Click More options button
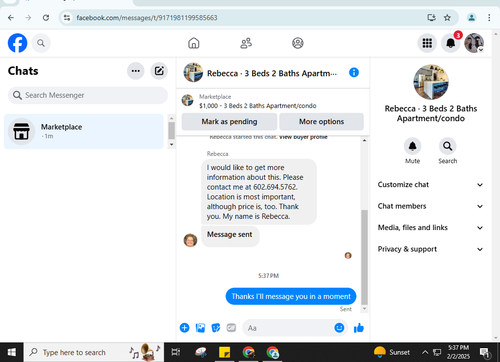The height and width of the screenshot is (362, 500). point(321,122)
